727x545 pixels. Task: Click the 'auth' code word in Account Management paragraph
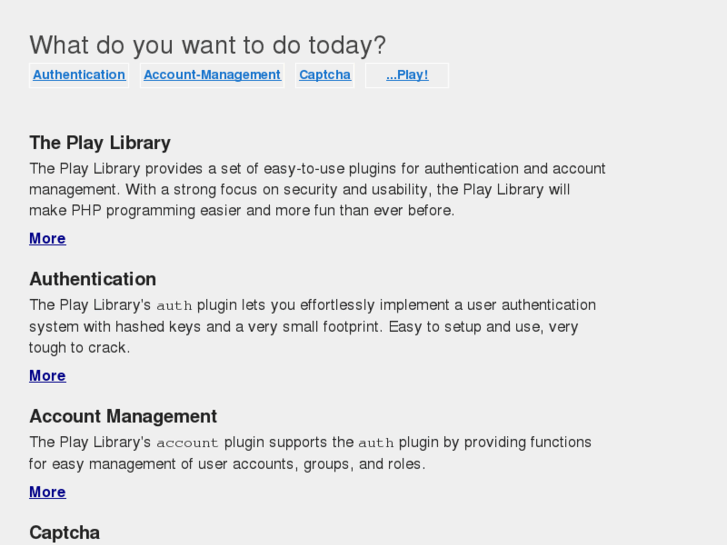376,443
